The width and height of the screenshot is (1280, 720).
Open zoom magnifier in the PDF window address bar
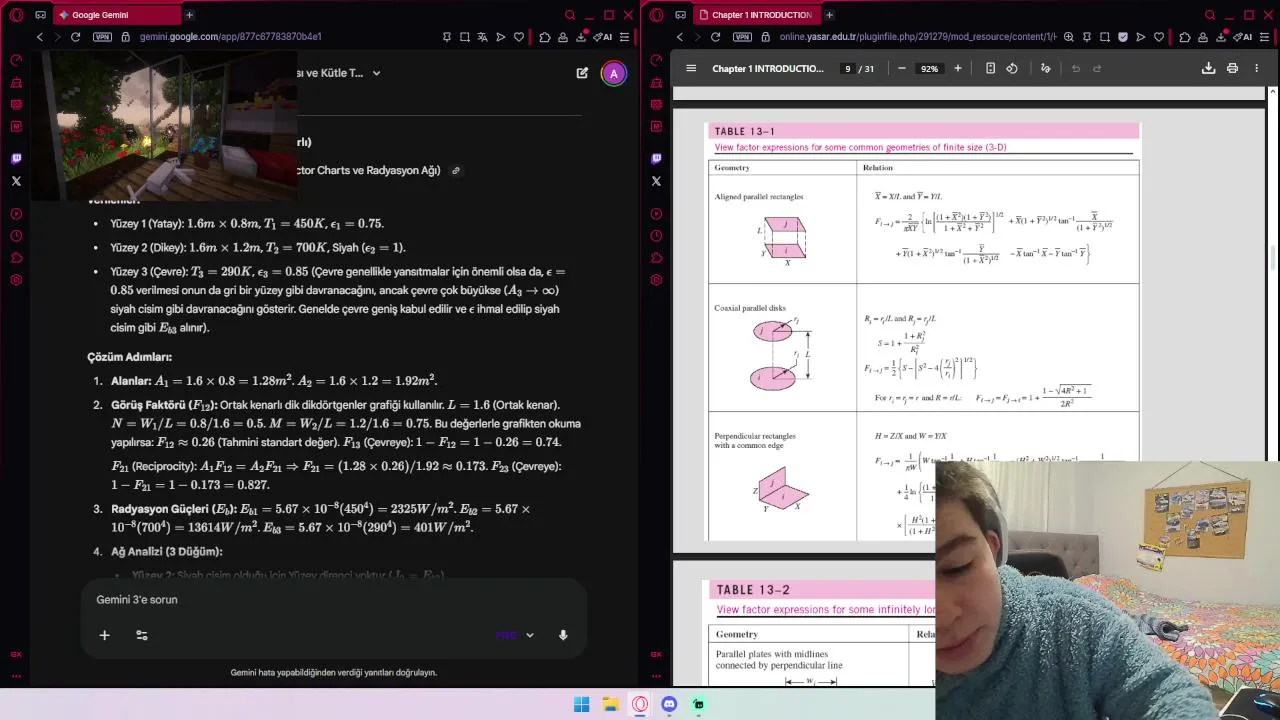1069,37
